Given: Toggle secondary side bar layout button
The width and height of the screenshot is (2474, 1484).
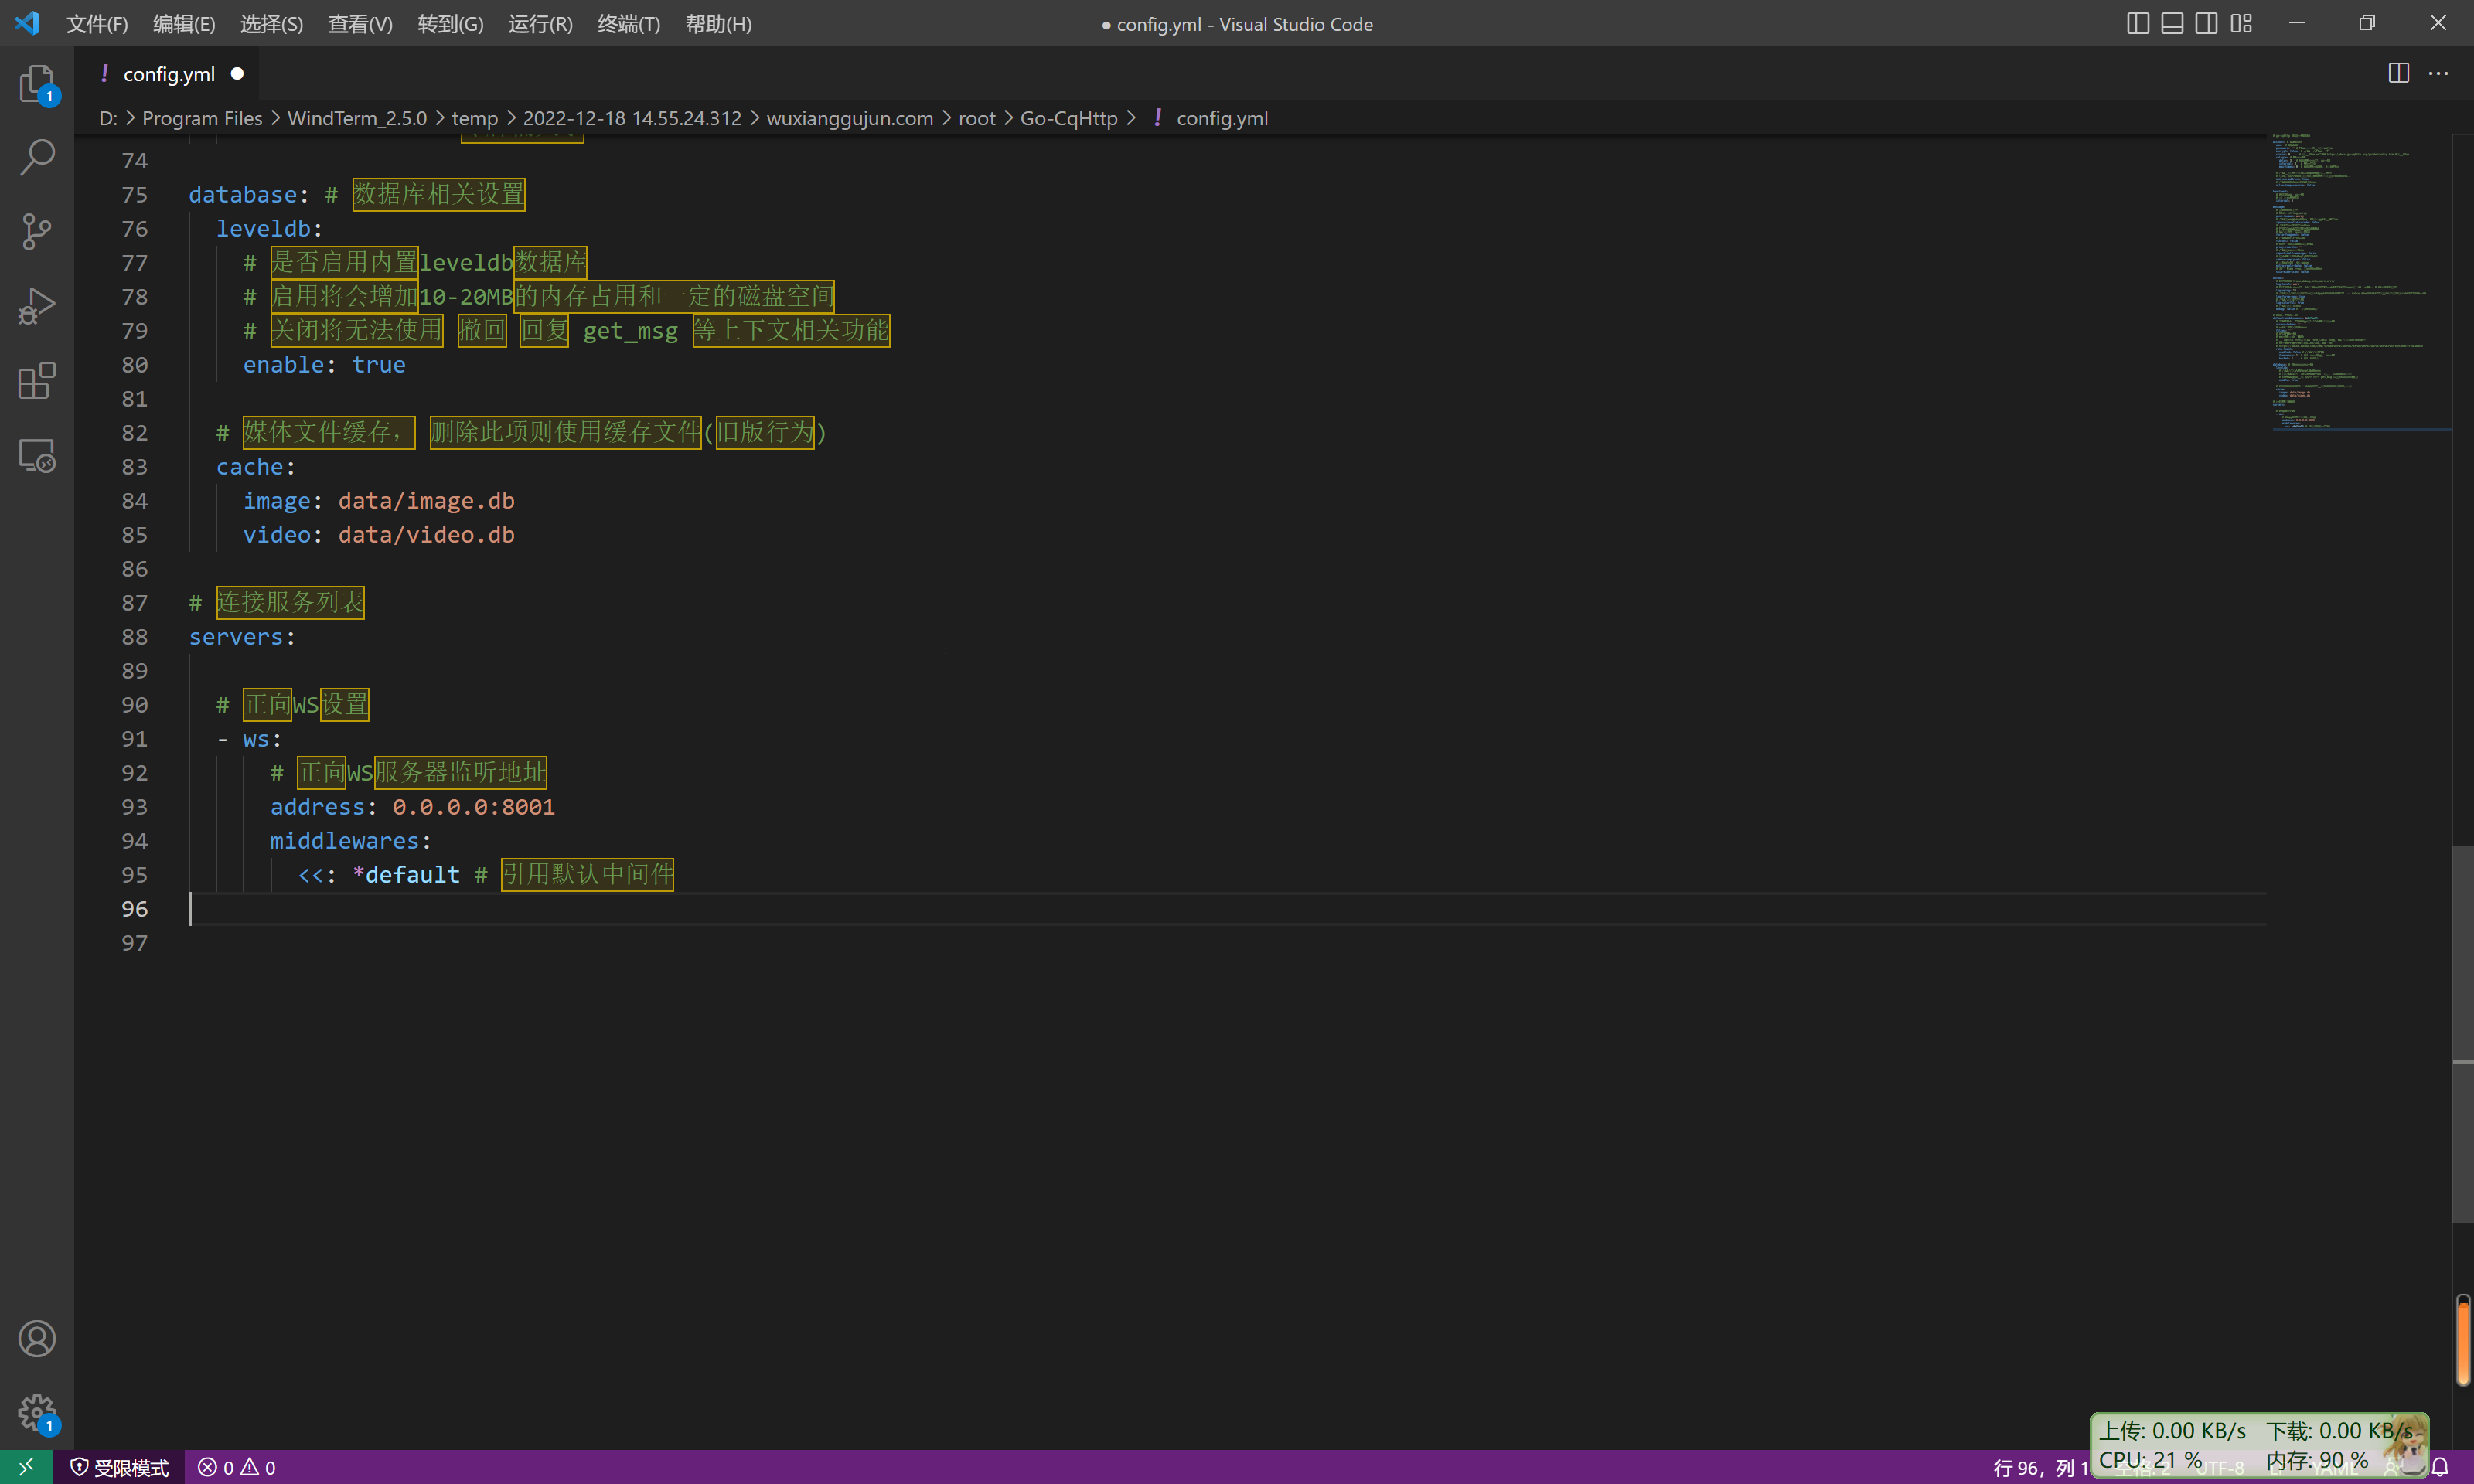Looking at the screenshot, I should pos(2206,23).
